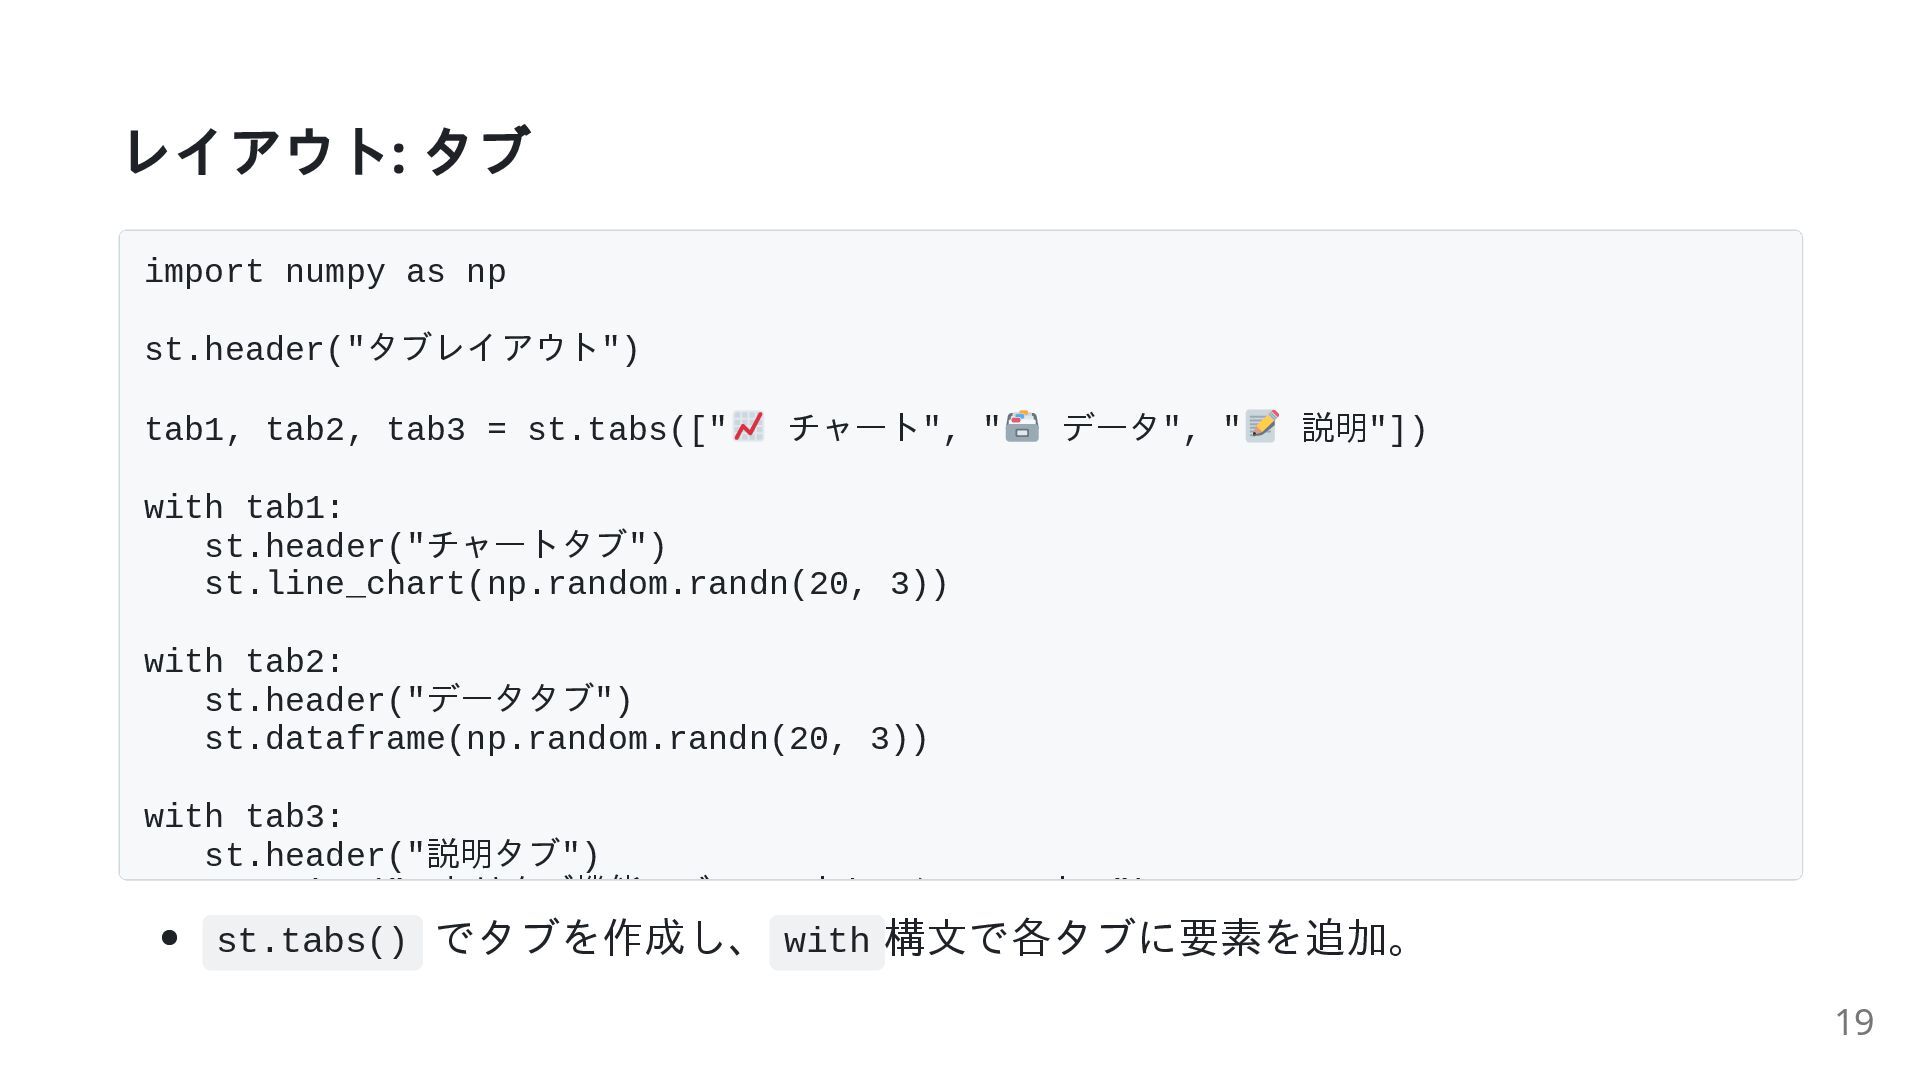Click the st.header("タブレイアウト") code line
The height and width of the screenshot is (1080, 1920).
click(x=391, y=349)
